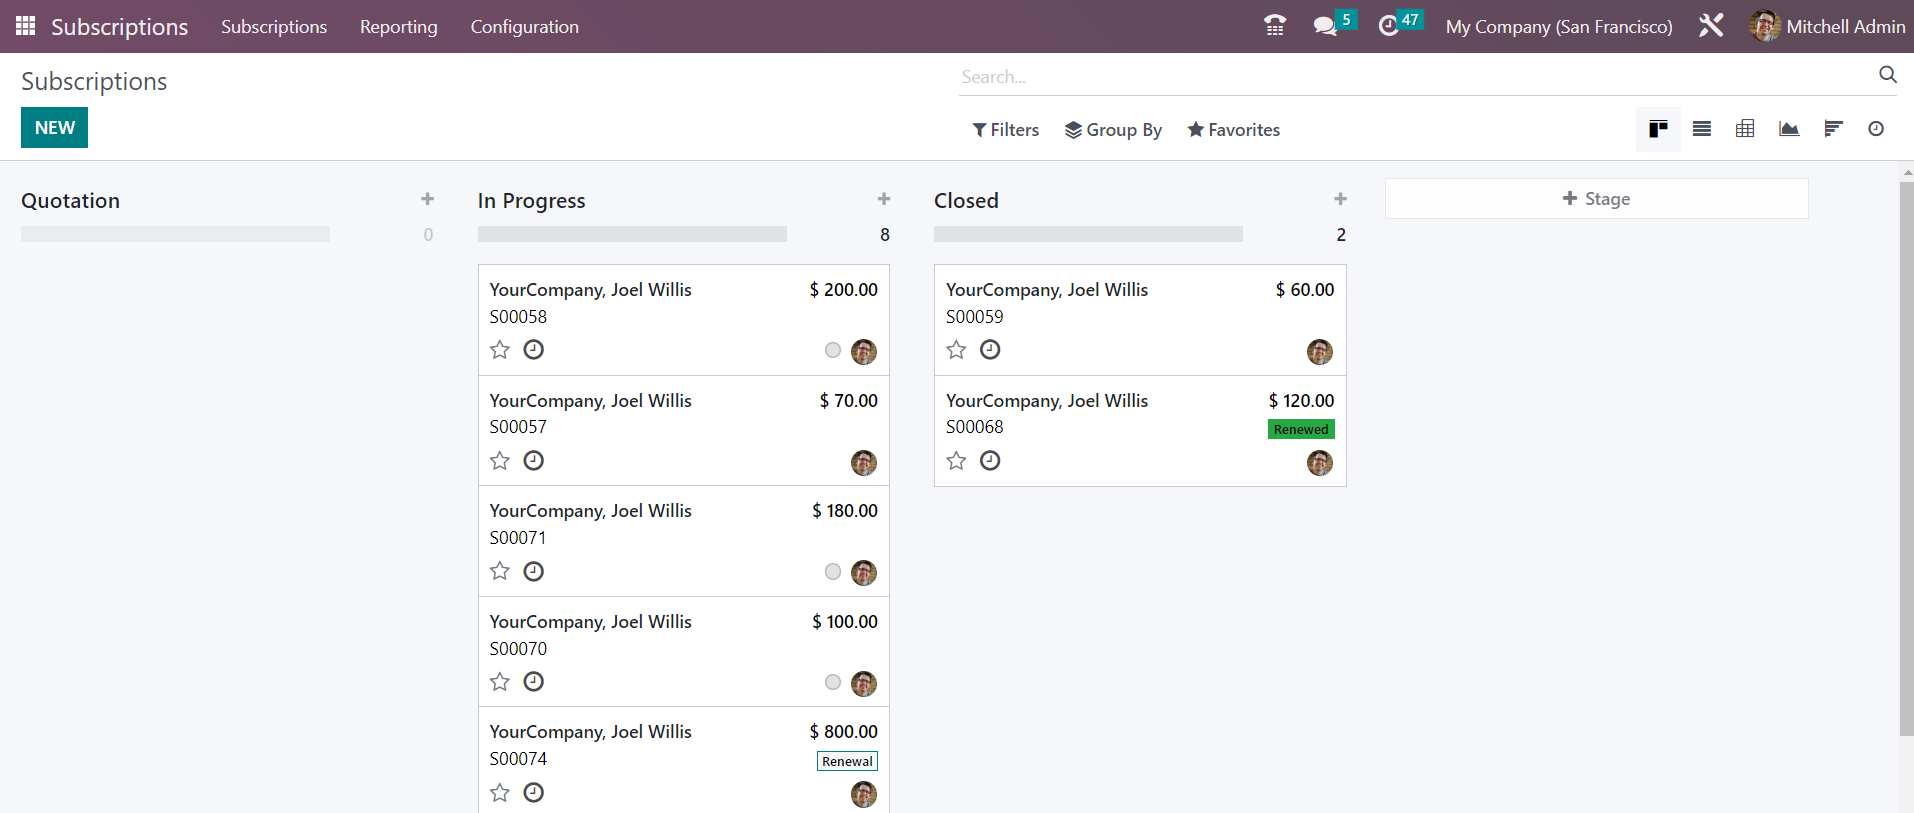The image size is (1914, 813).
Task: Open activity clock on S00074 card
Action: click(534, 793)
